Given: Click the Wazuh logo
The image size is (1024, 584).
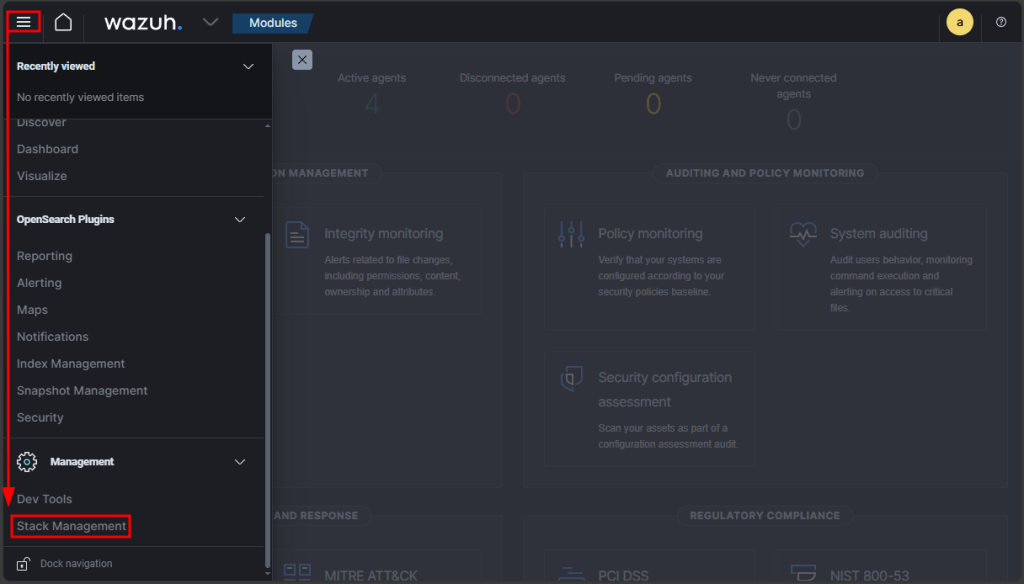Looking at the screenshot, I should 143,22.
